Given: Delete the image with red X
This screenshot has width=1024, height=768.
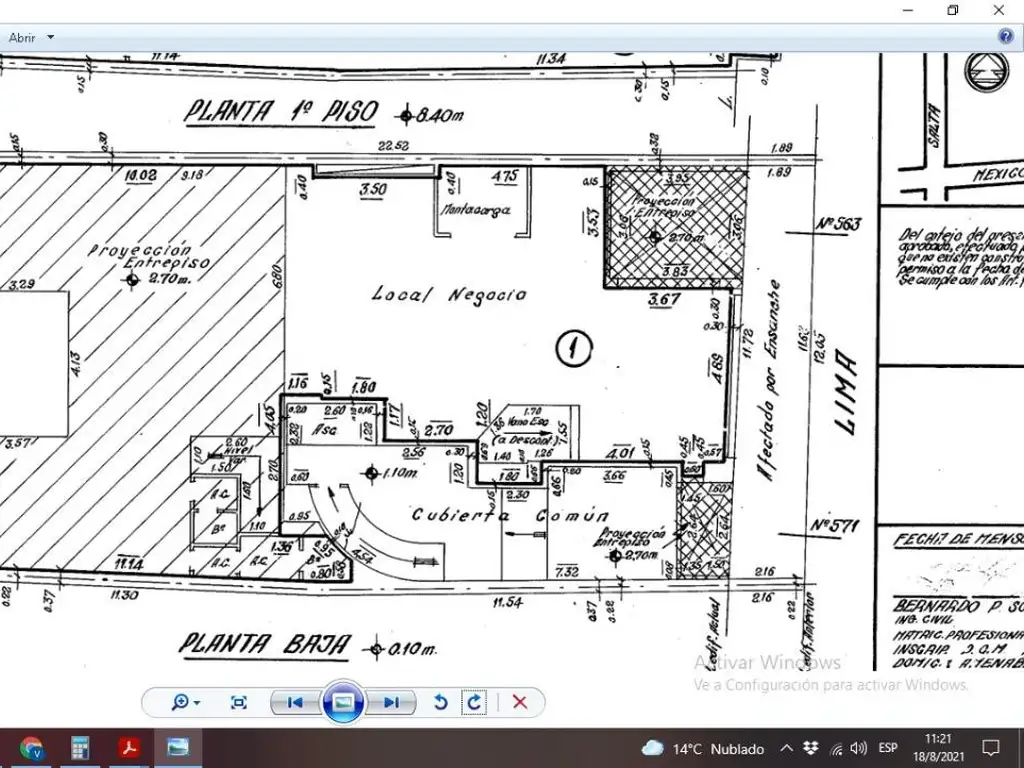Looking at the screenshot, I should (x=520, y=702).
